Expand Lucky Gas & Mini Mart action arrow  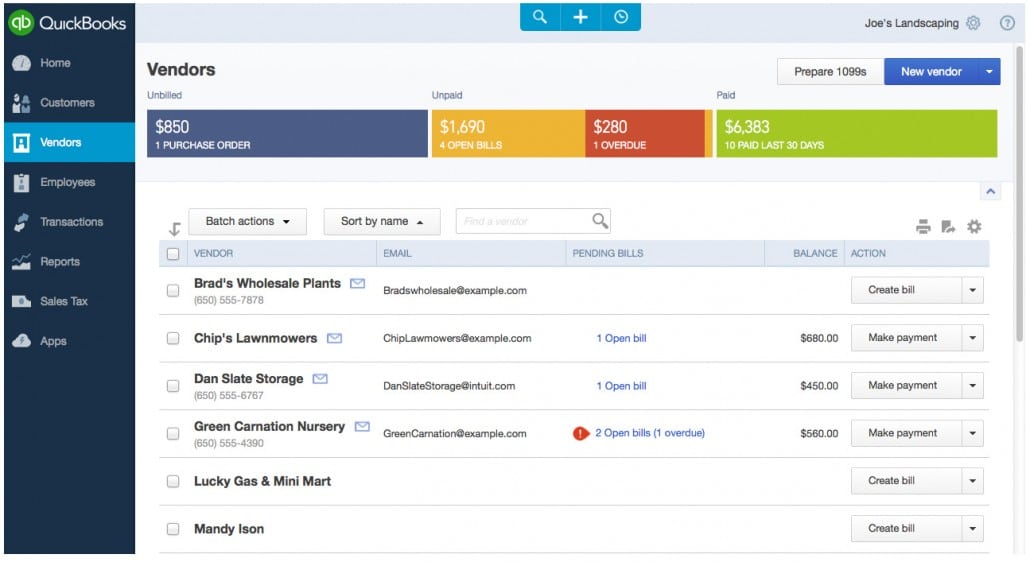point(973,481)
